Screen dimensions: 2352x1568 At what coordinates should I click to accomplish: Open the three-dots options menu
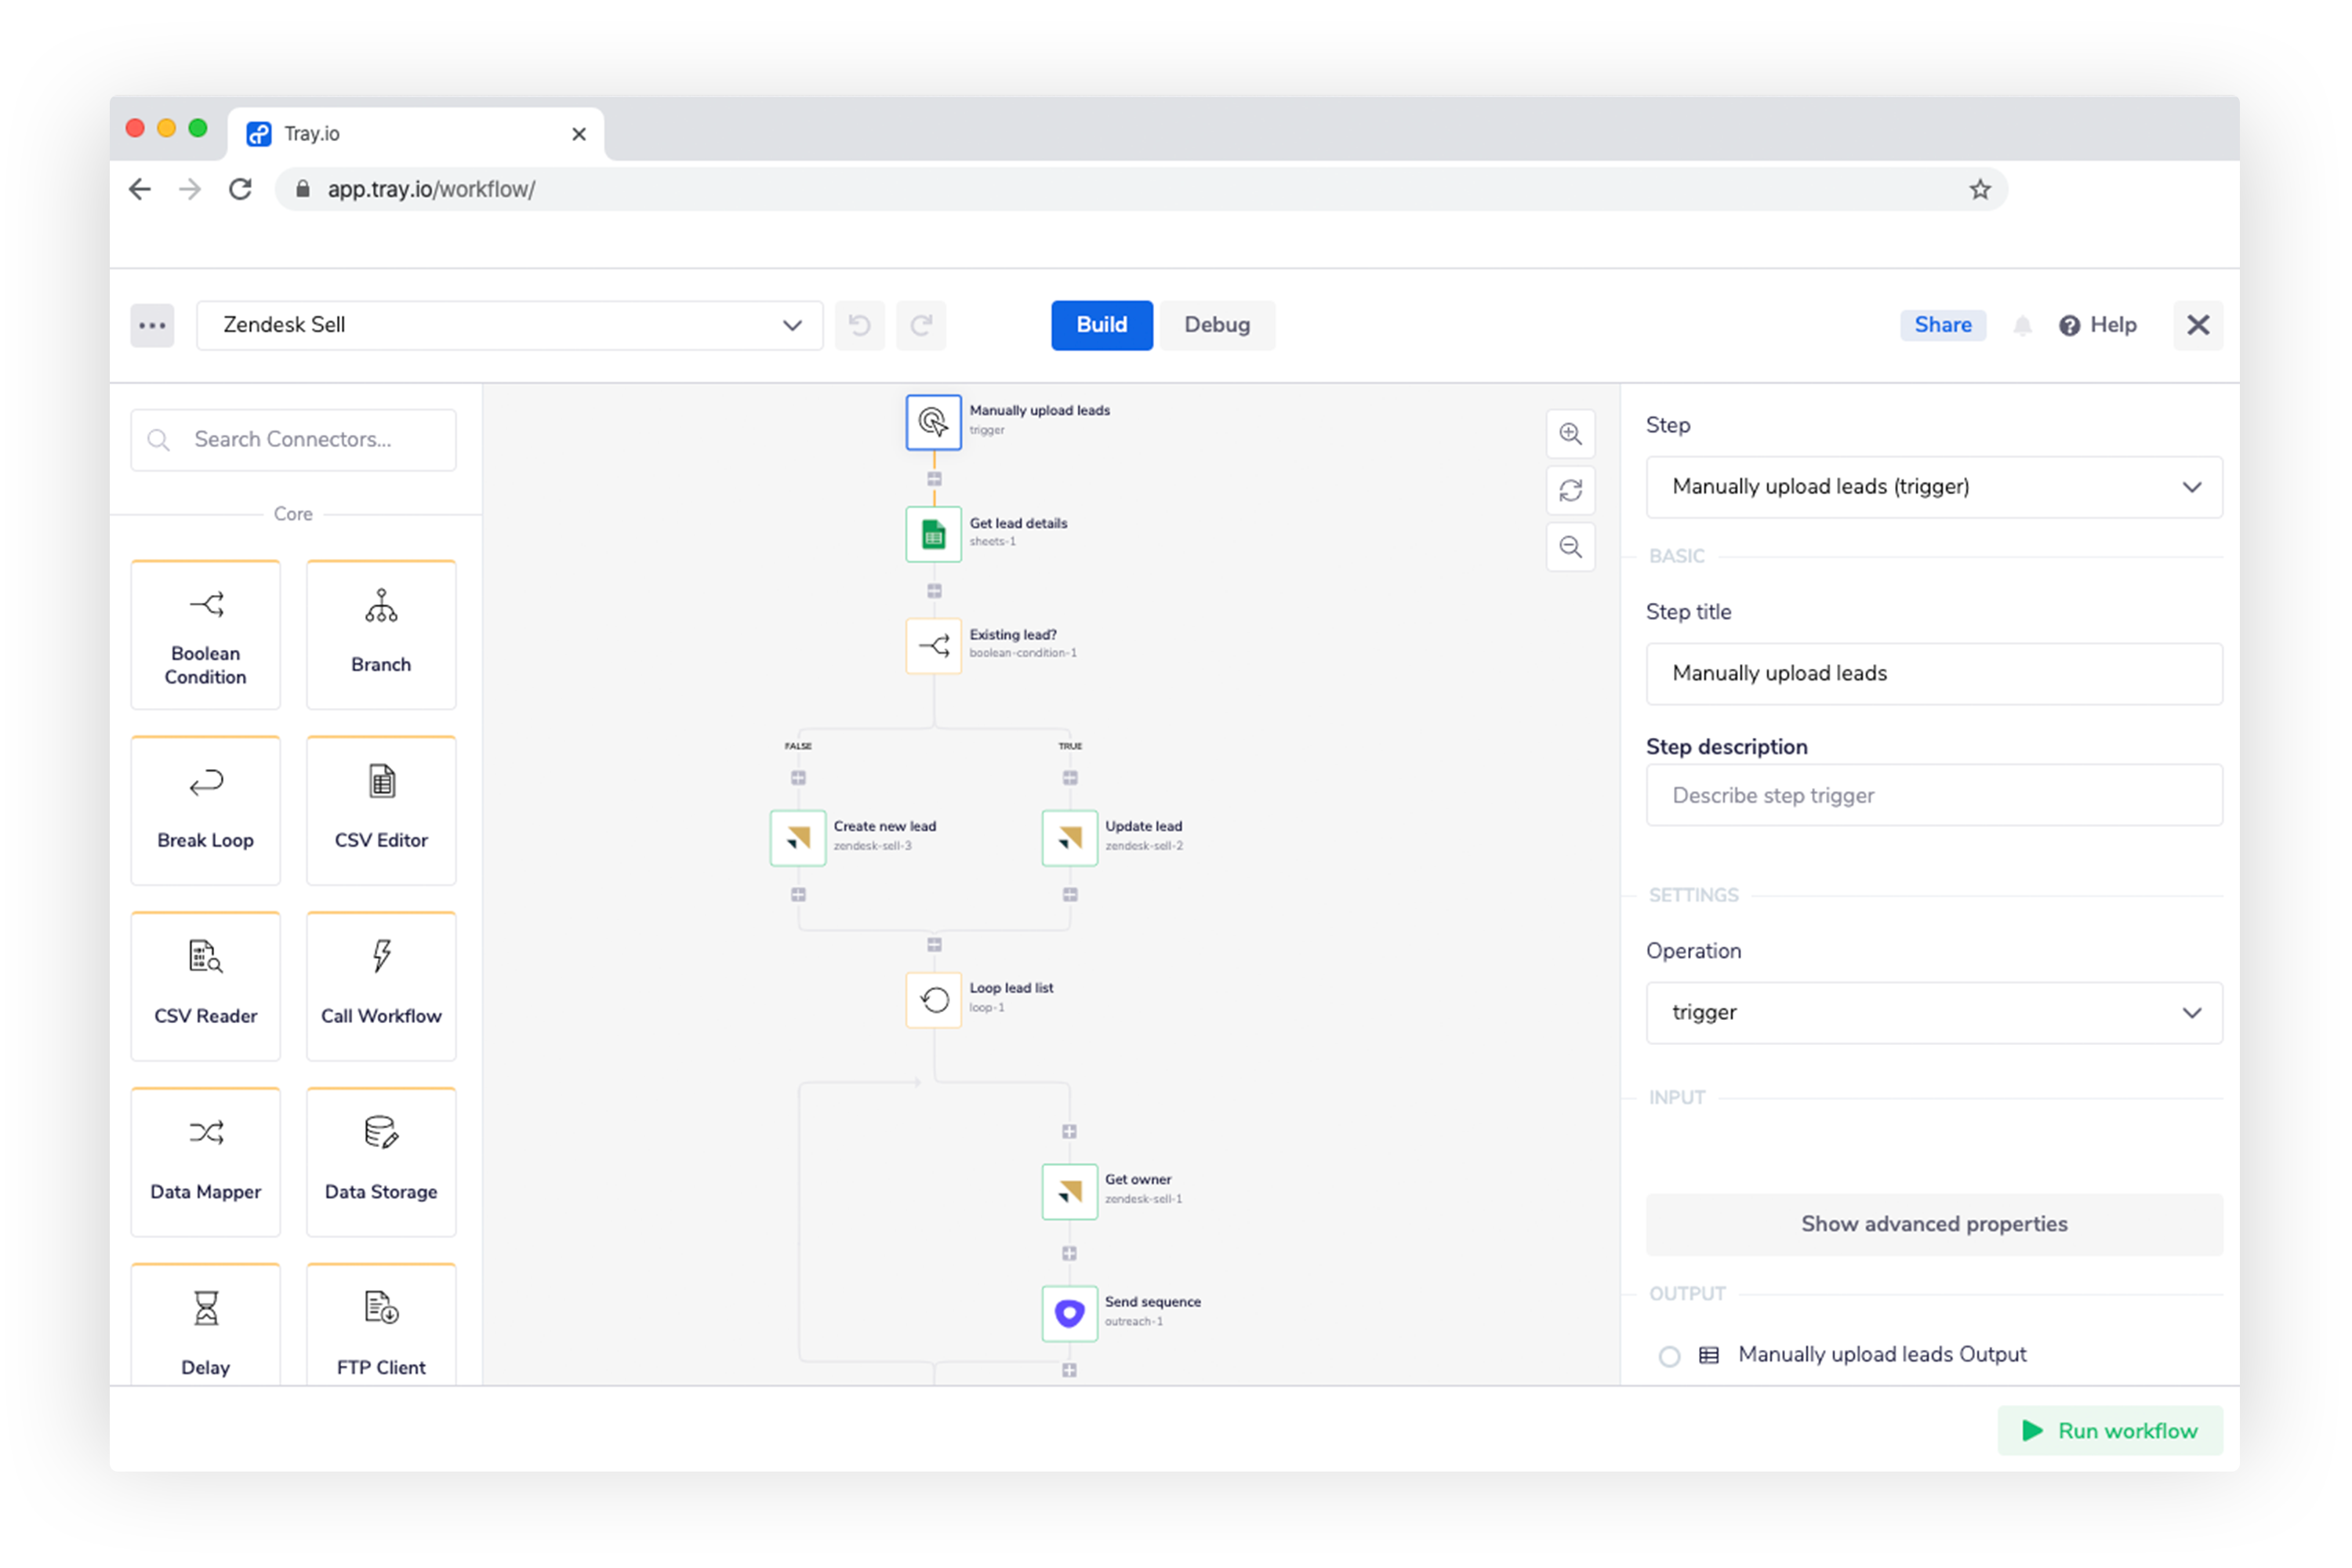click(x=152, y=325)
